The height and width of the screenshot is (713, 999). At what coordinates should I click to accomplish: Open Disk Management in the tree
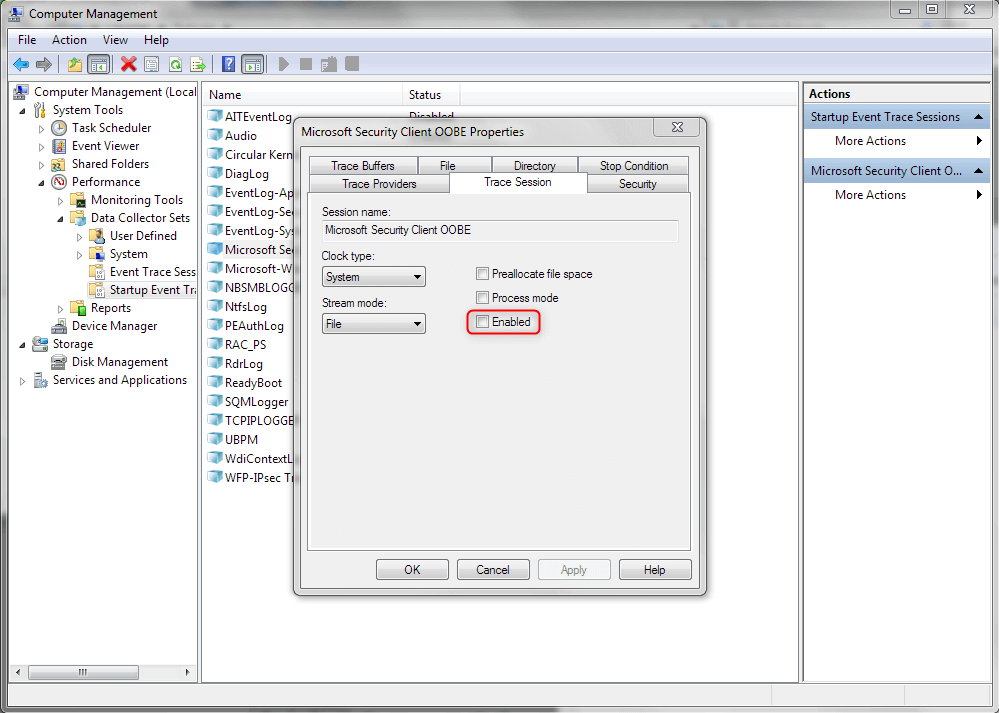click(x=119, y=362)
